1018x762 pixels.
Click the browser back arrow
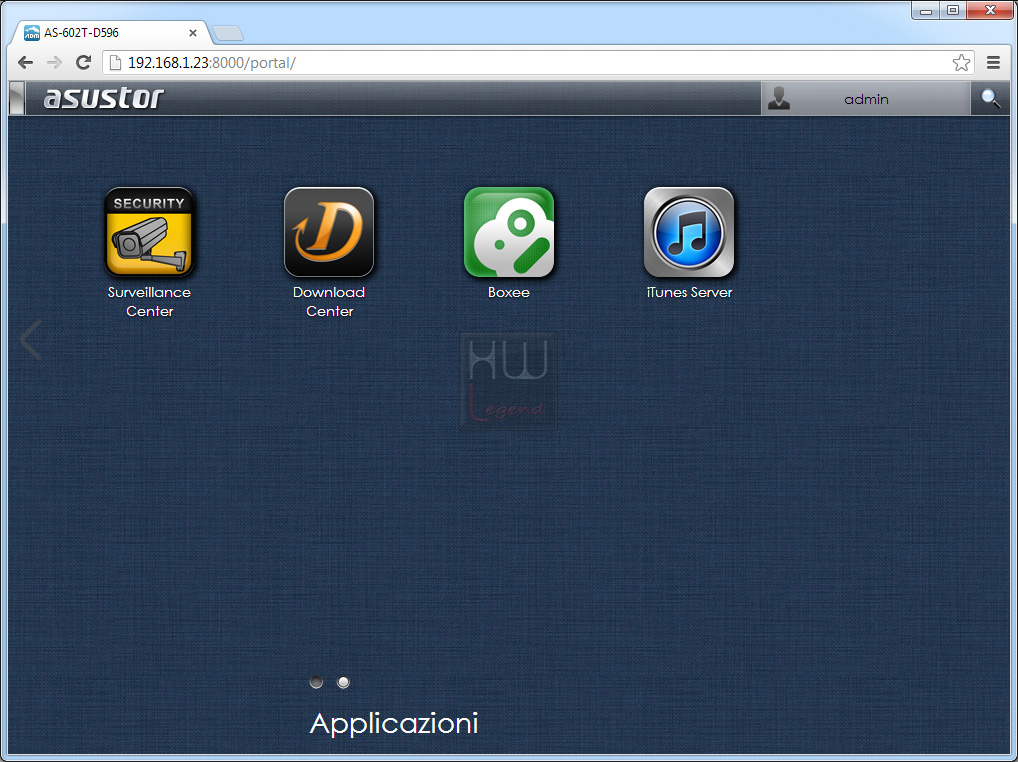tap(25, 62)
